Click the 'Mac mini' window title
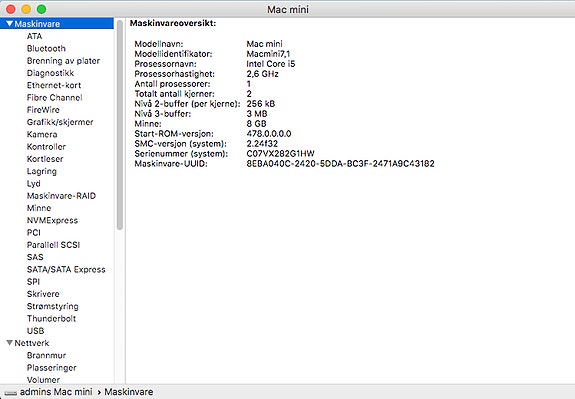This screenshot has width=575, height=399. (x=288, y=9)
